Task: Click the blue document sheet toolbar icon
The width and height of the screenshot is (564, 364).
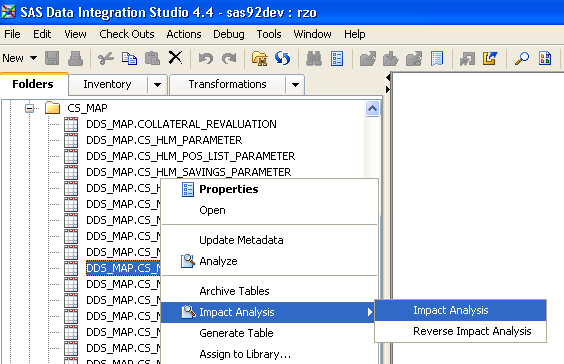Action: pyautogui.click(x=437, y=58)
